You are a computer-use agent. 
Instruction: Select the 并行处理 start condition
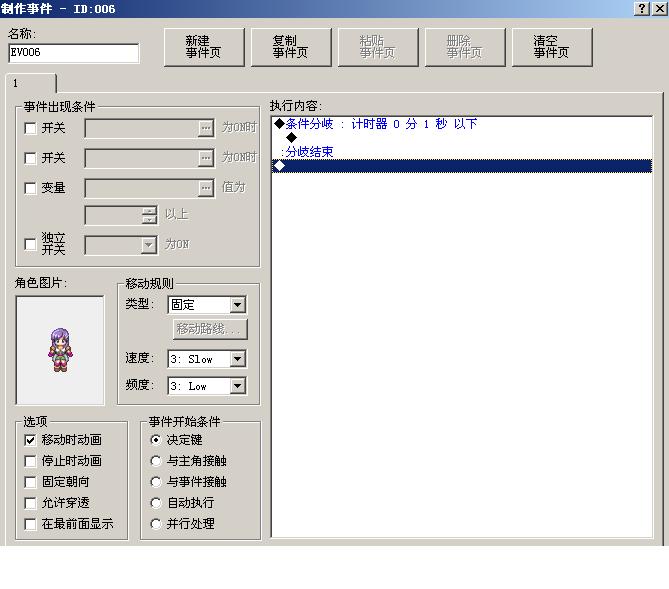click(x=156, y=524)
